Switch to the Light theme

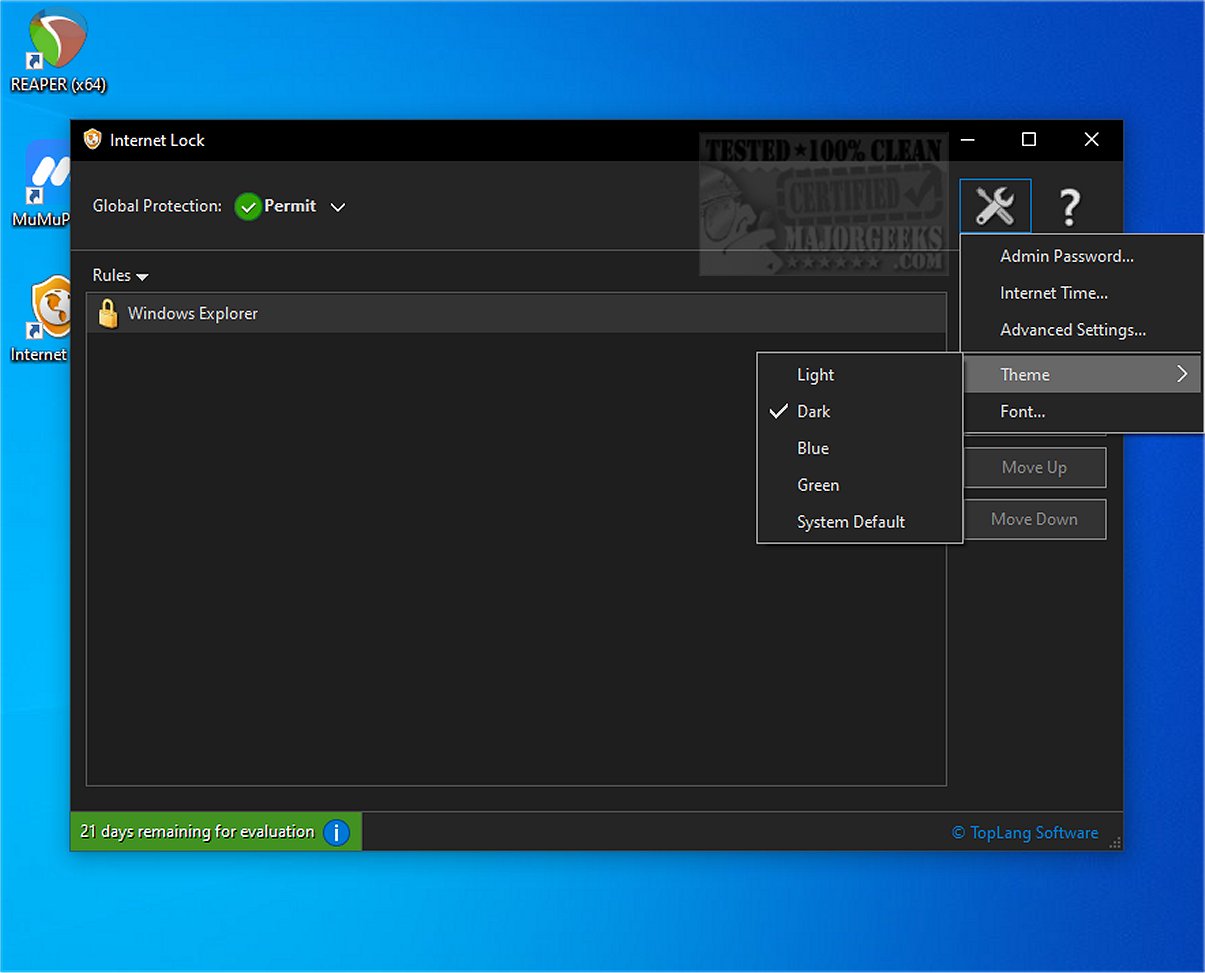coord(860,375)
